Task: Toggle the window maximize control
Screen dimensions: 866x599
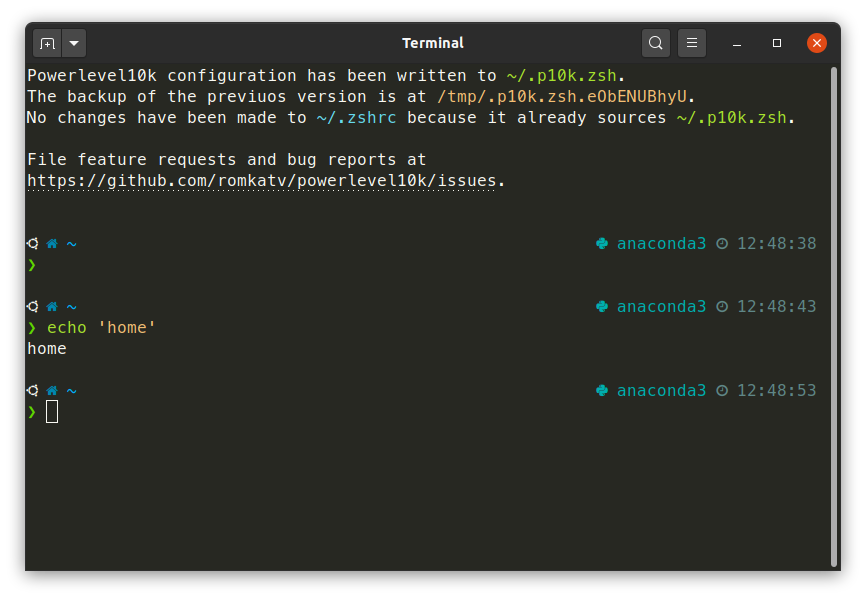Action: coord(777,43)
